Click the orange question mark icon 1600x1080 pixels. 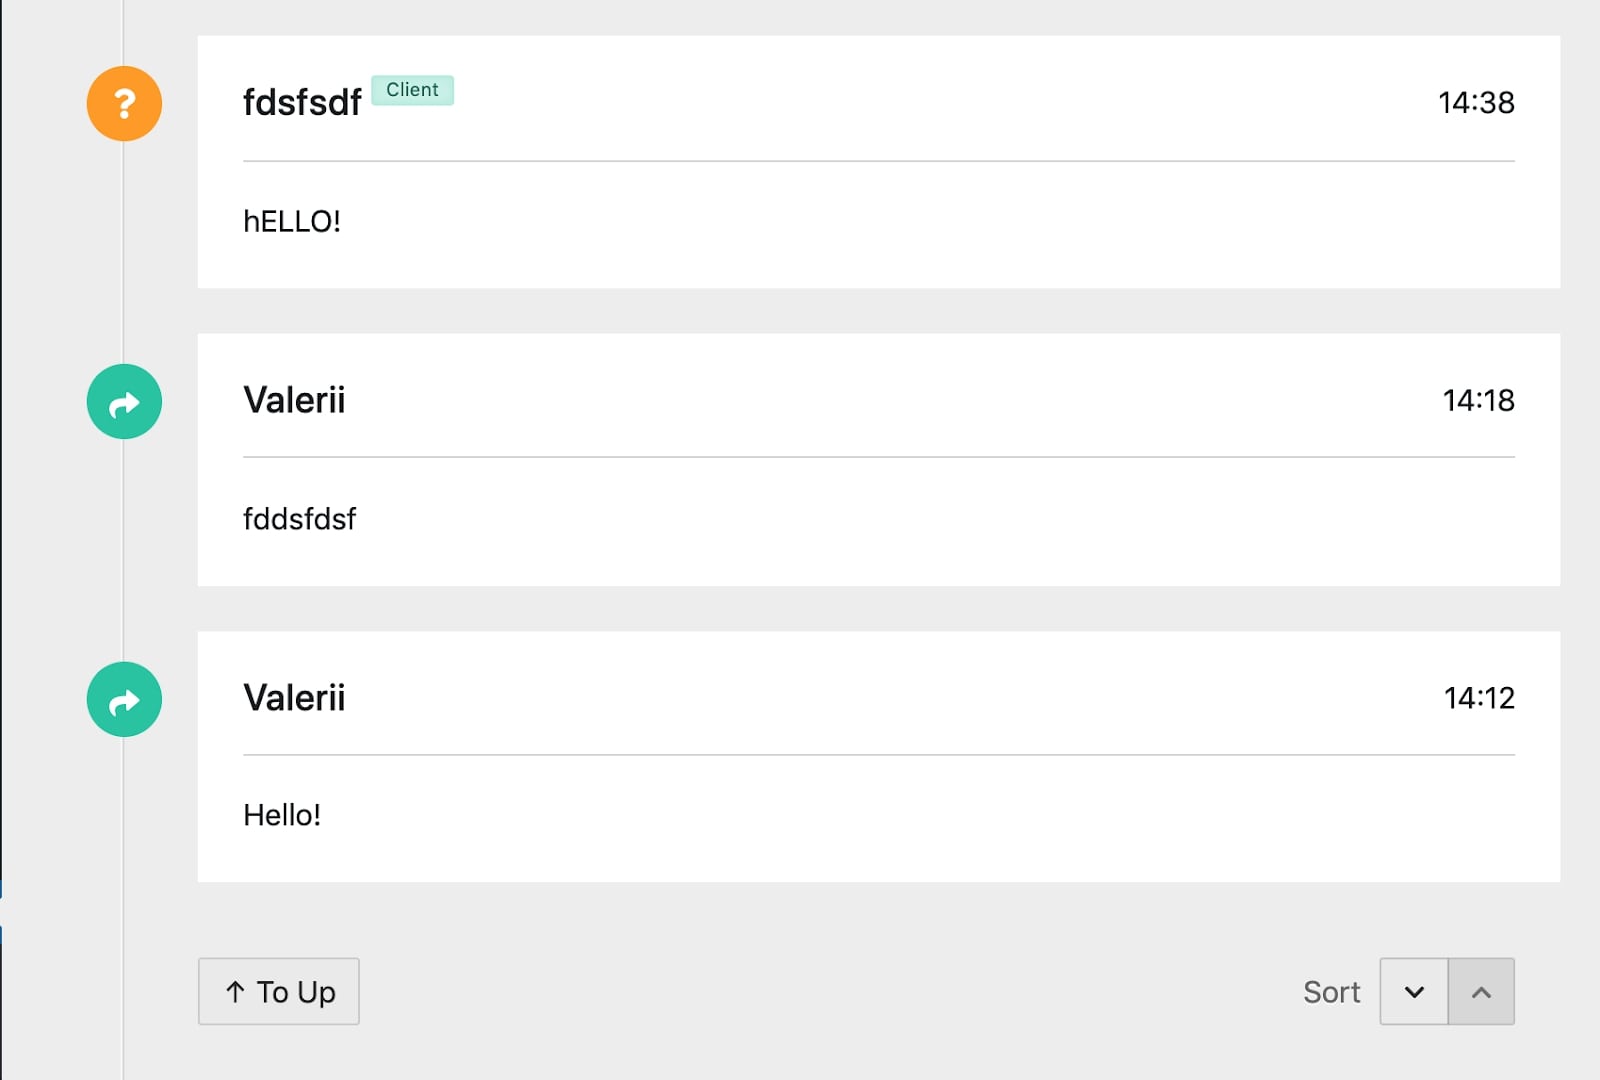tap(124, 103)
